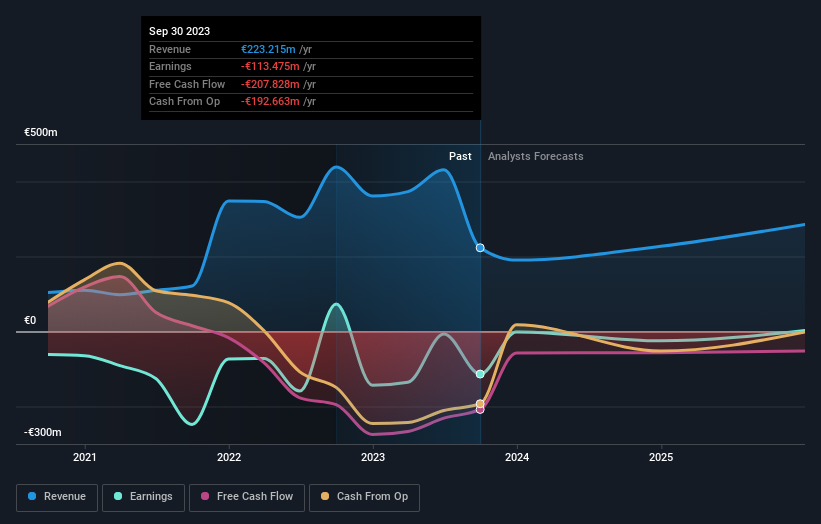
Task: Click the orange Cash From Op data point
Action: coord(480,404)
